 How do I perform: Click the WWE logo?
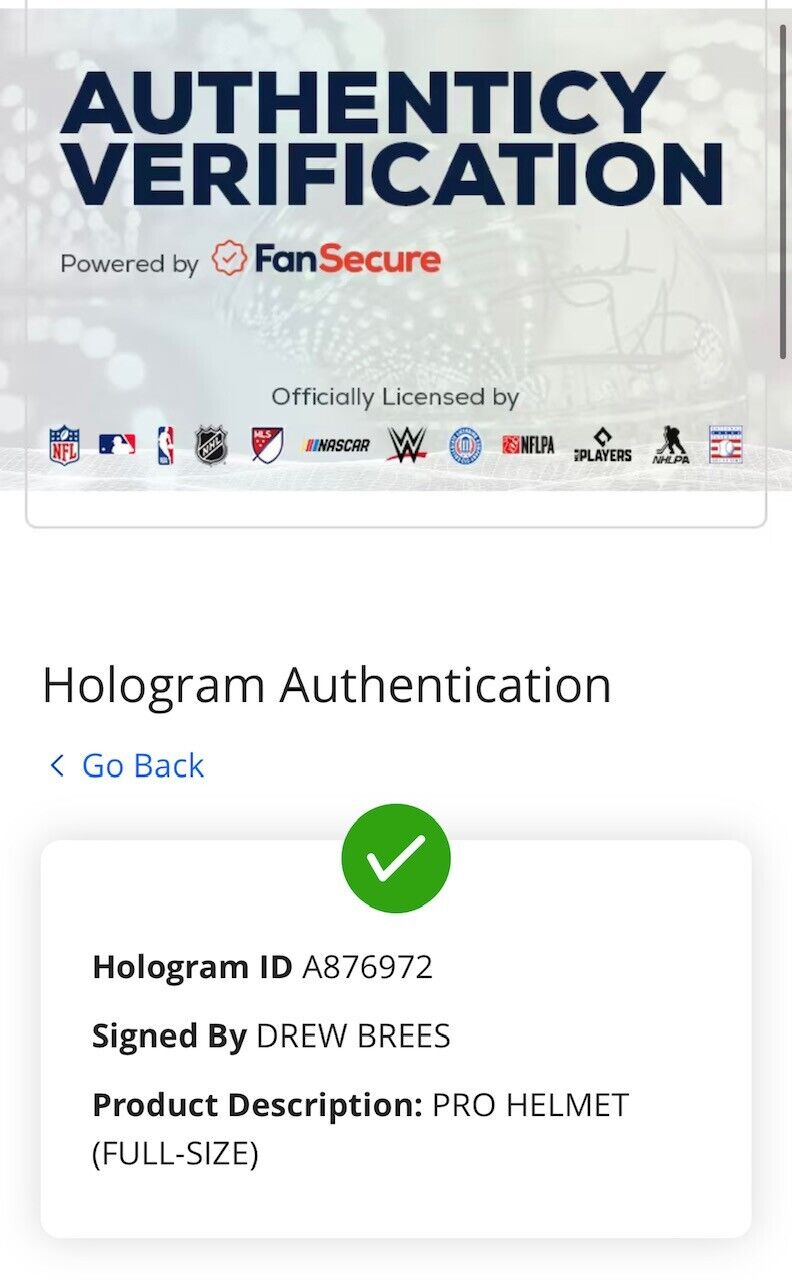pyautogui.click(x=407, y=445)
